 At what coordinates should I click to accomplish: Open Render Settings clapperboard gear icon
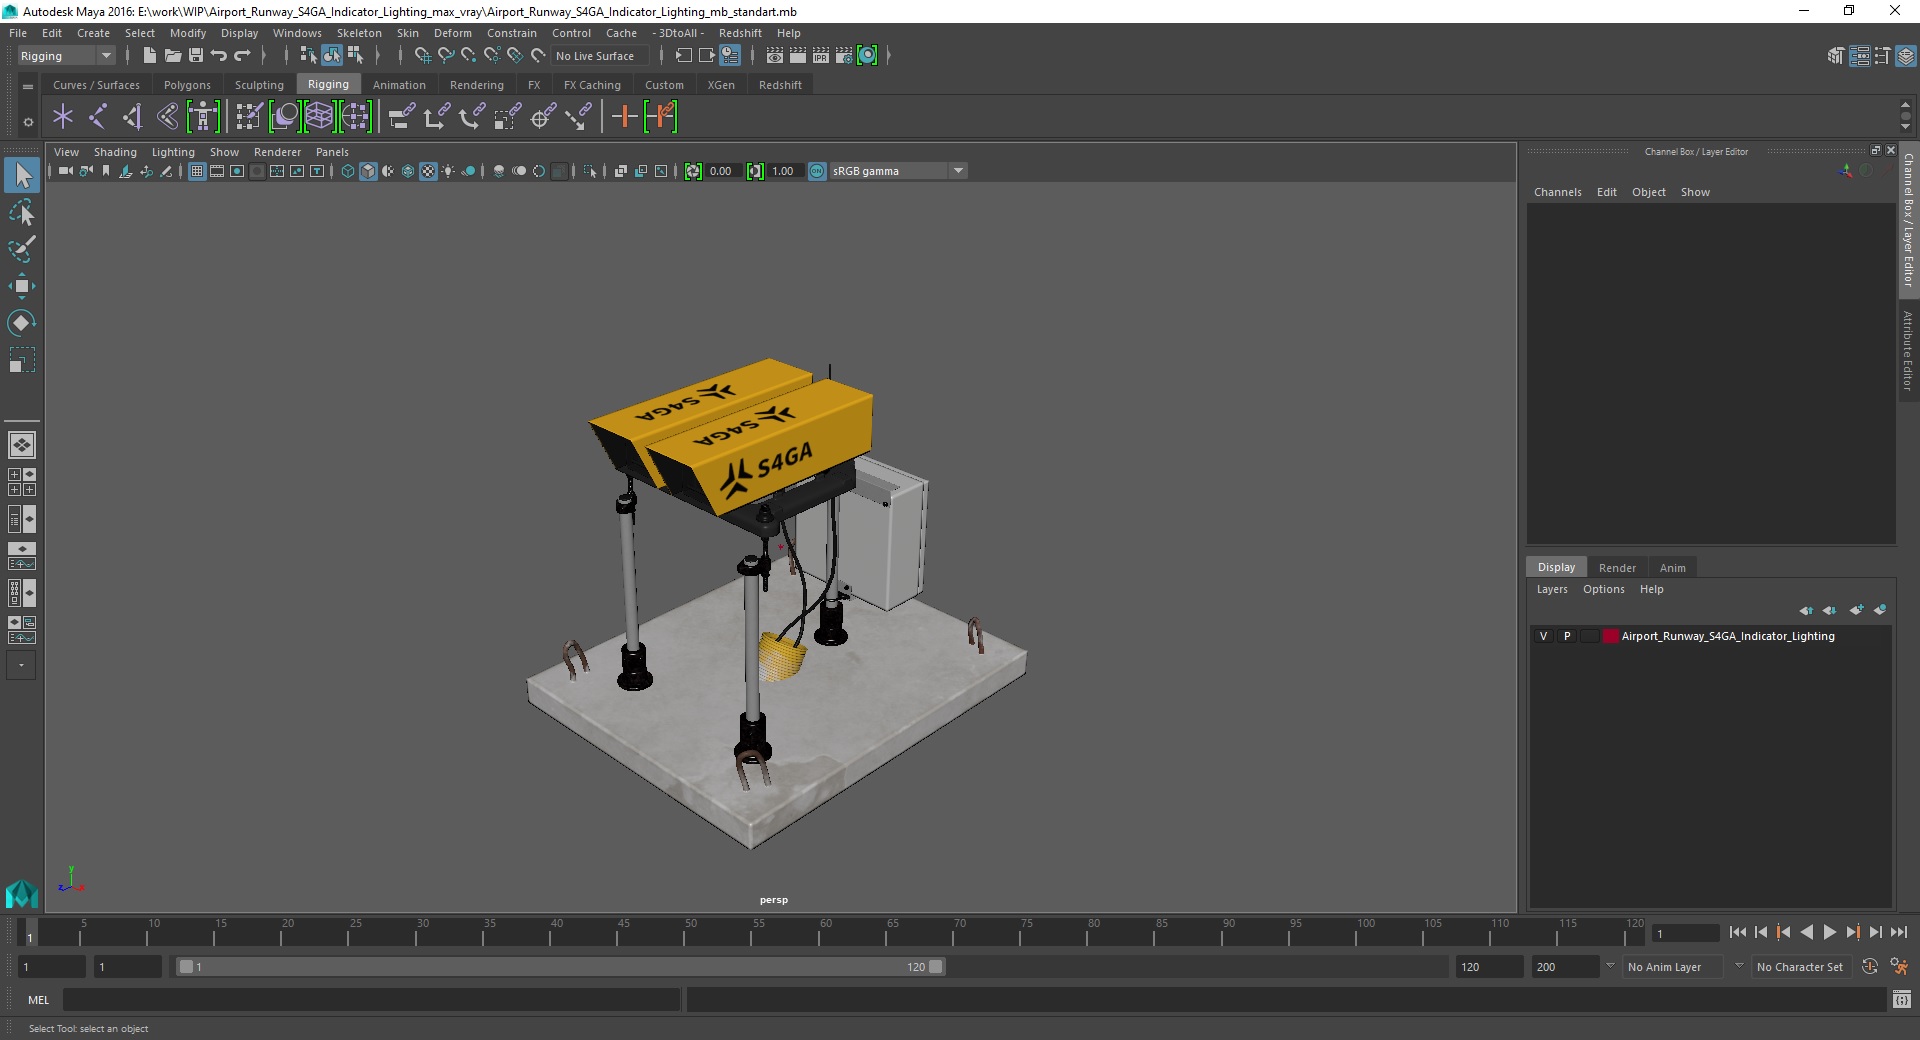tap(844, 56)
